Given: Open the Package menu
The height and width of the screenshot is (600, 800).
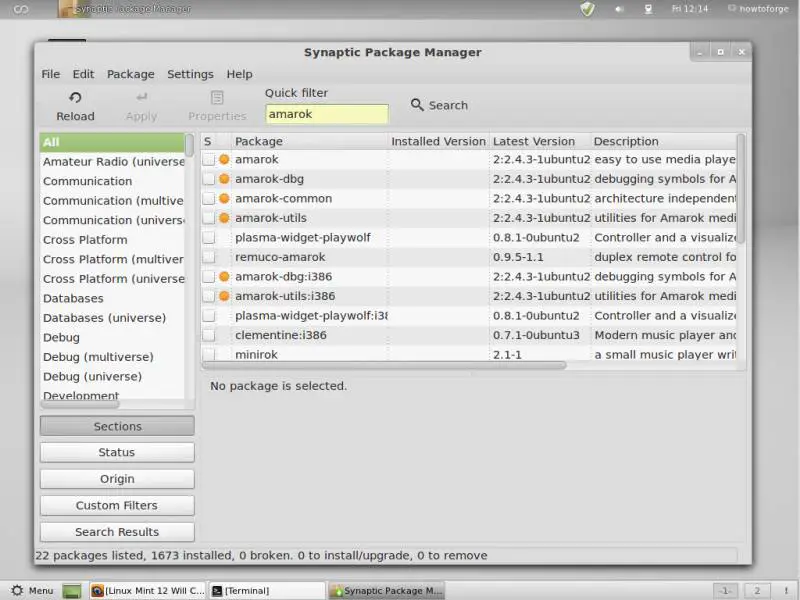Looking at the screenshot, I should 130,74.
